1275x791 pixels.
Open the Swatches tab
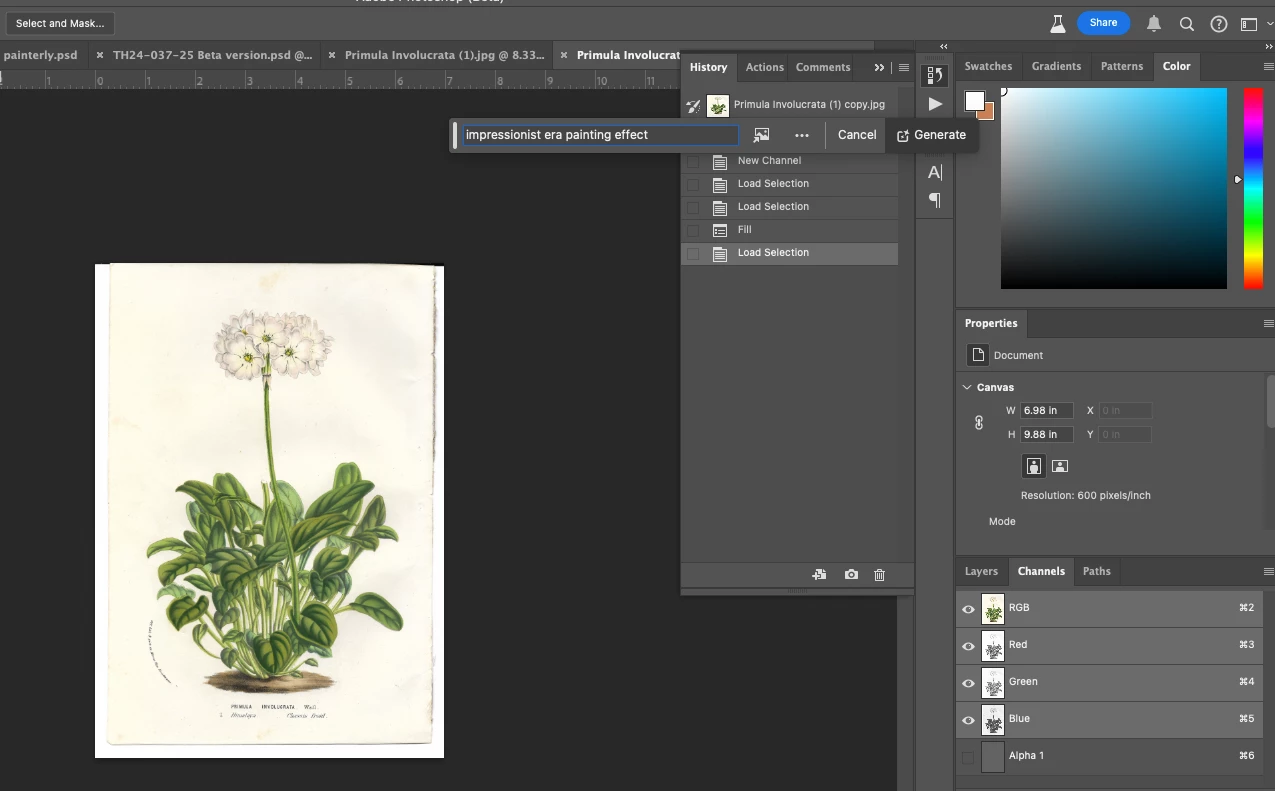988,66
